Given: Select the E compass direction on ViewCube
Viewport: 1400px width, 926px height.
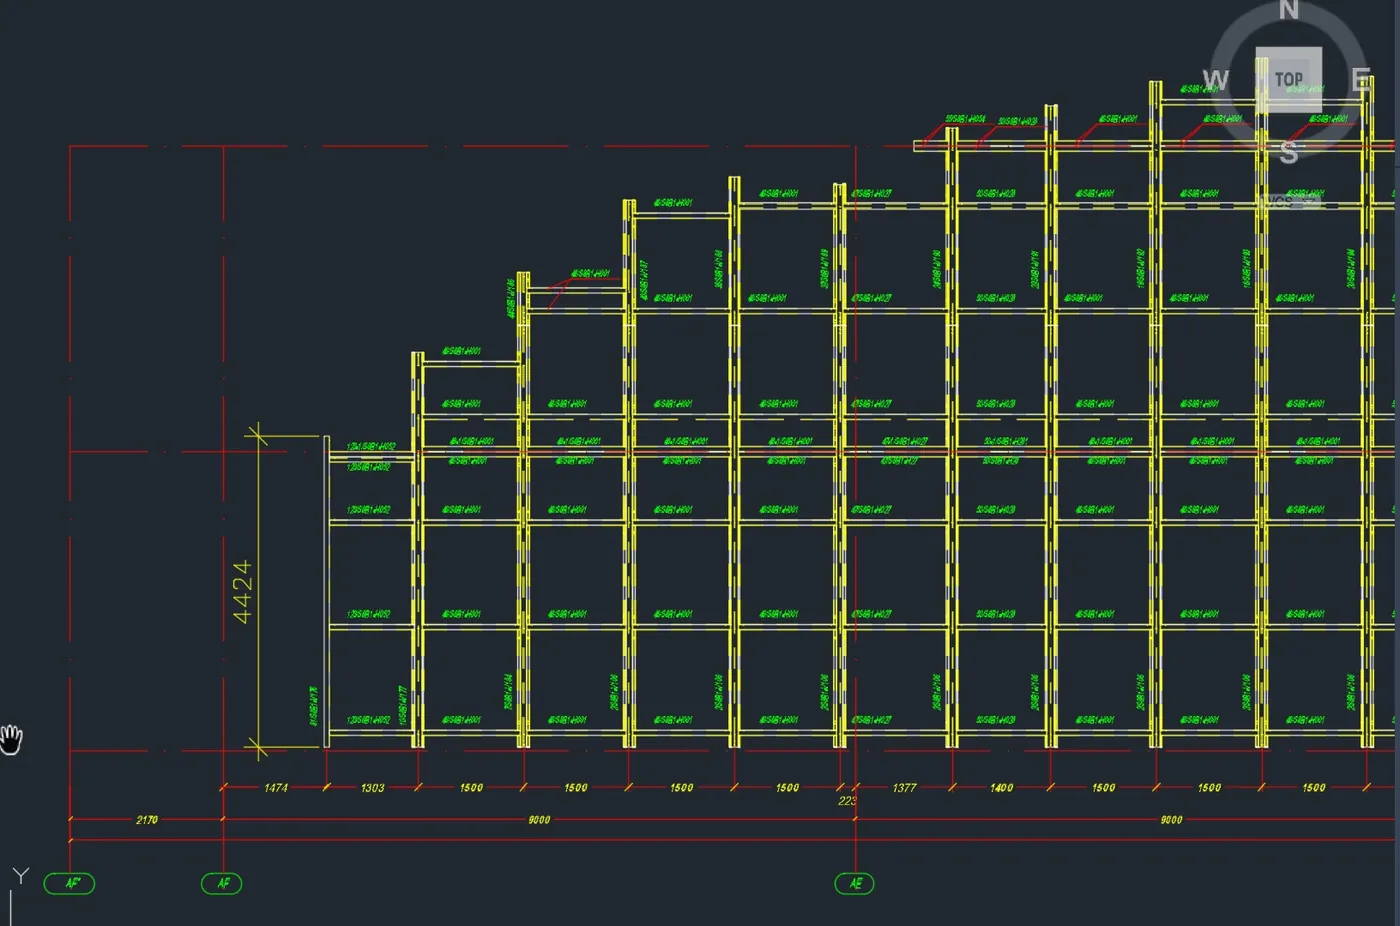Looking at the screenshot, I should [1361, 80].
